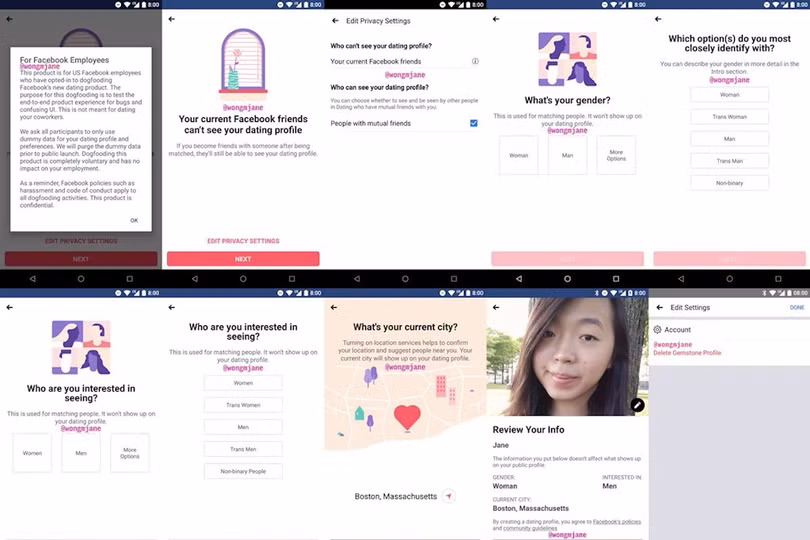Select Woman on What's your gender screen
The image size is (810, 540).
pos(519,155)
